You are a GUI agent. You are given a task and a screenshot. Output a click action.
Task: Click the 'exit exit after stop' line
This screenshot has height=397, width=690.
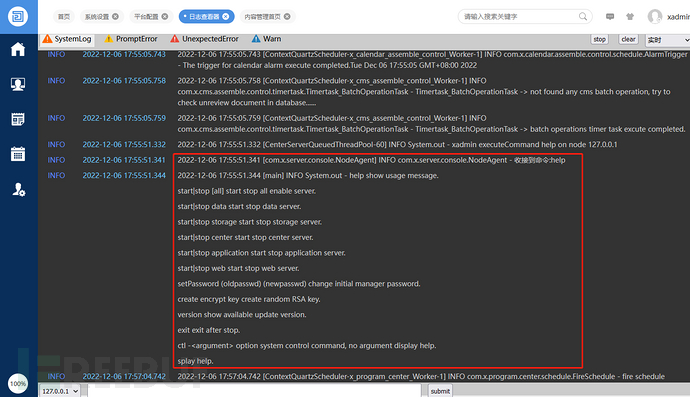pyautogui.click(x=209, y=330)
